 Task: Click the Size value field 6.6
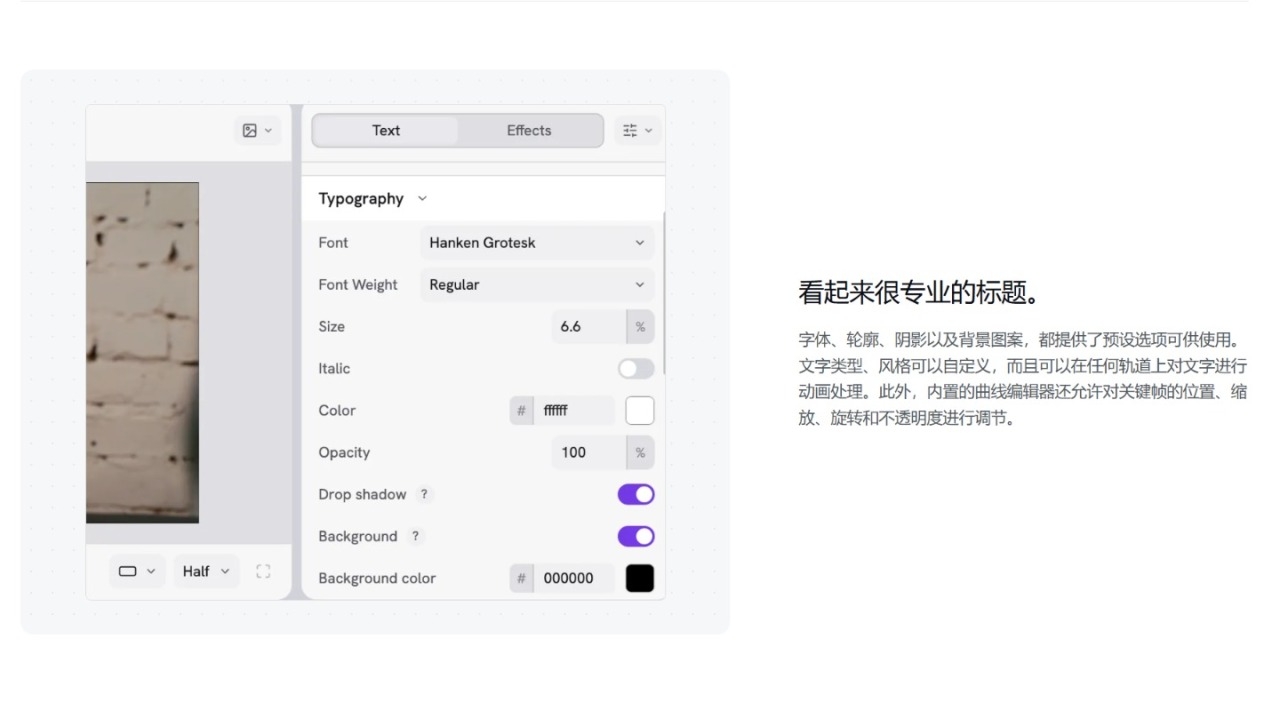pyautogui.click(x=589, y=326)
